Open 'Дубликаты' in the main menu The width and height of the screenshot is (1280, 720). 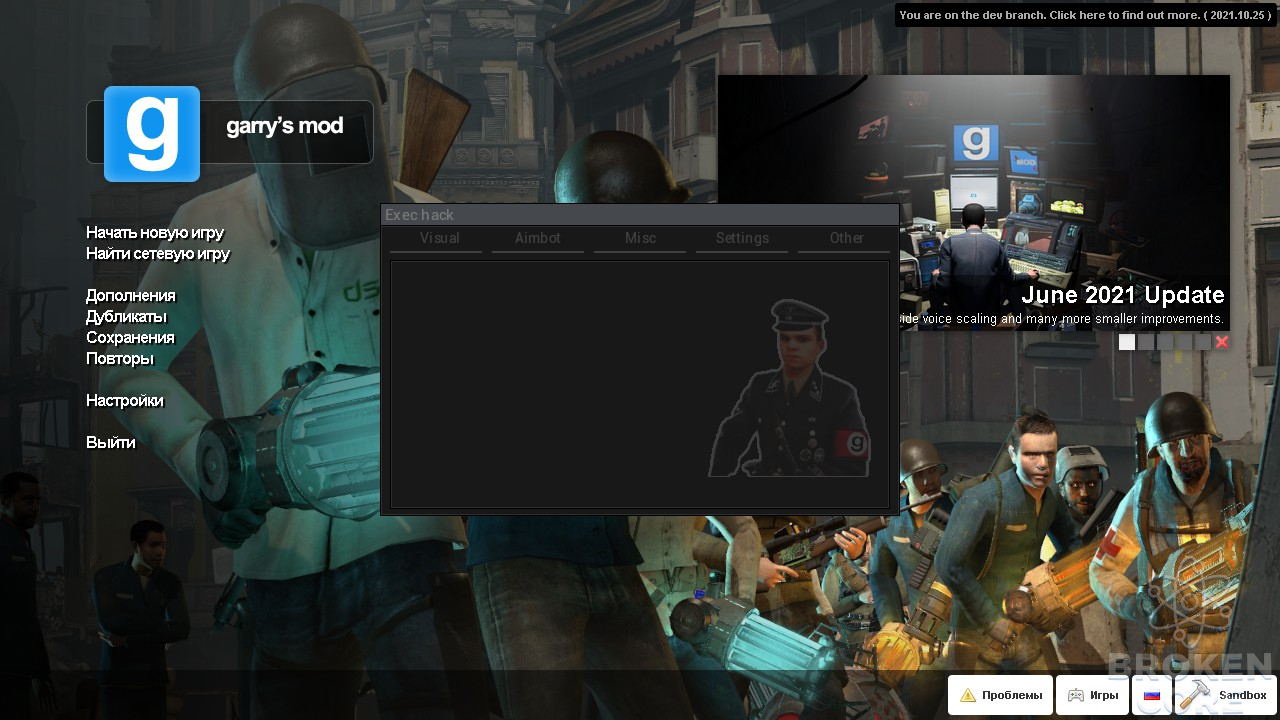click(x=126, y=317)
